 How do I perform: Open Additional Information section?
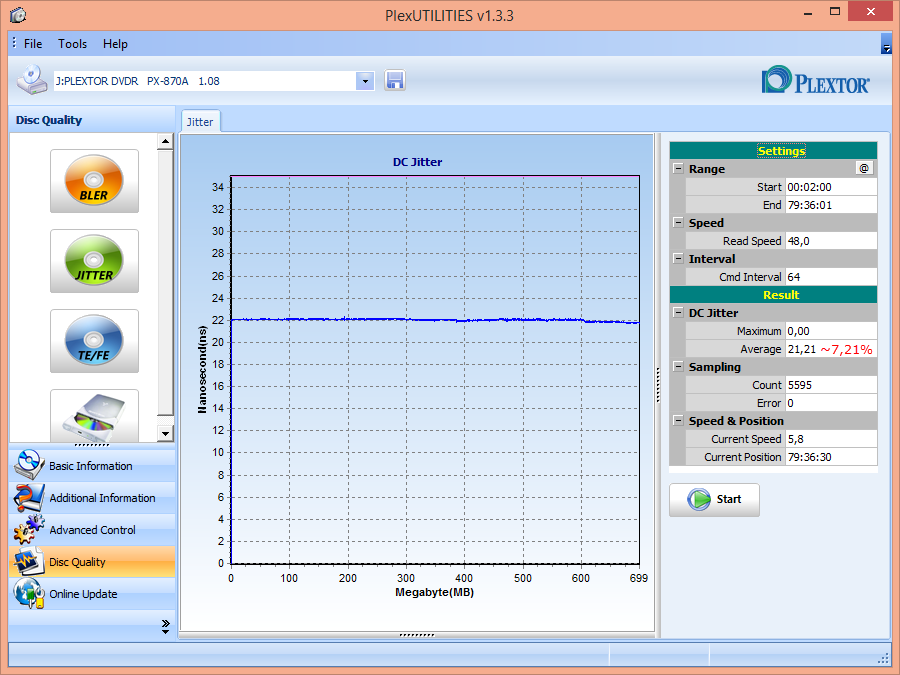click(92, 498)
